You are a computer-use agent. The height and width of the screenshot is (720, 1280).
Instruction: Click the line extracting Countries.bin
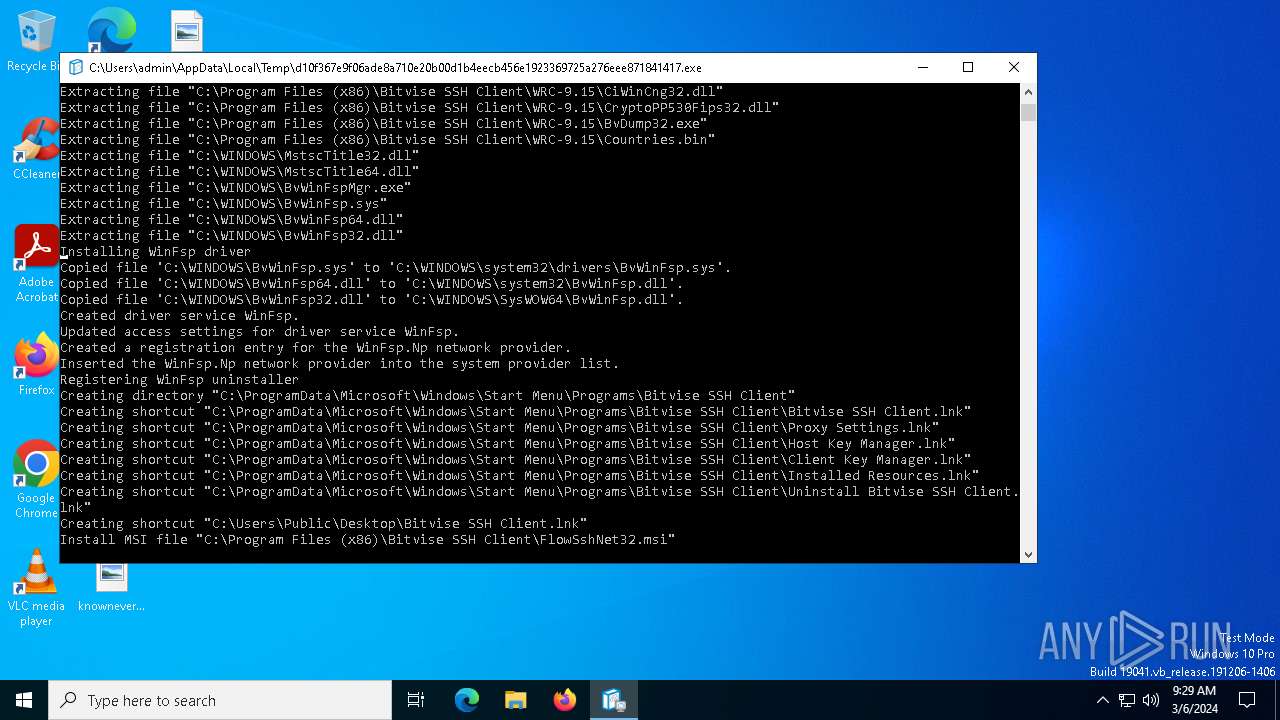click(387, 139)
